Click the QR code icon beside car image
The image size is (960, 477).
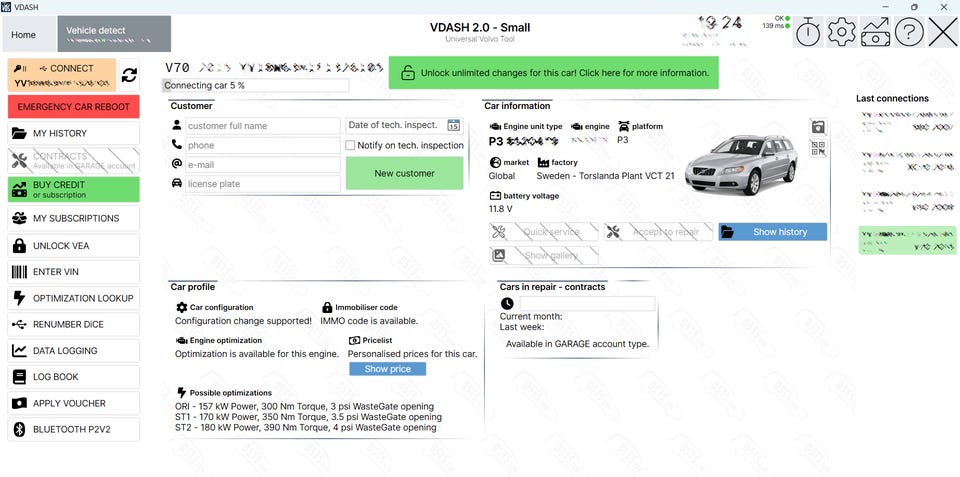pos(817,148)
